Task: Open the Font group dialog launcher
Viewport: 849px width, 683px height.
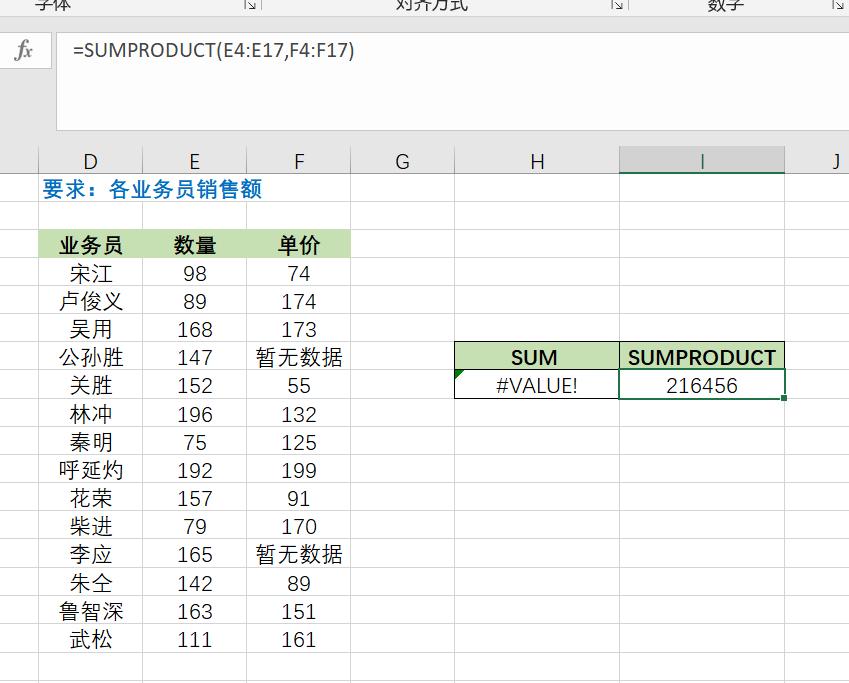Action: [x=250, y=5]
